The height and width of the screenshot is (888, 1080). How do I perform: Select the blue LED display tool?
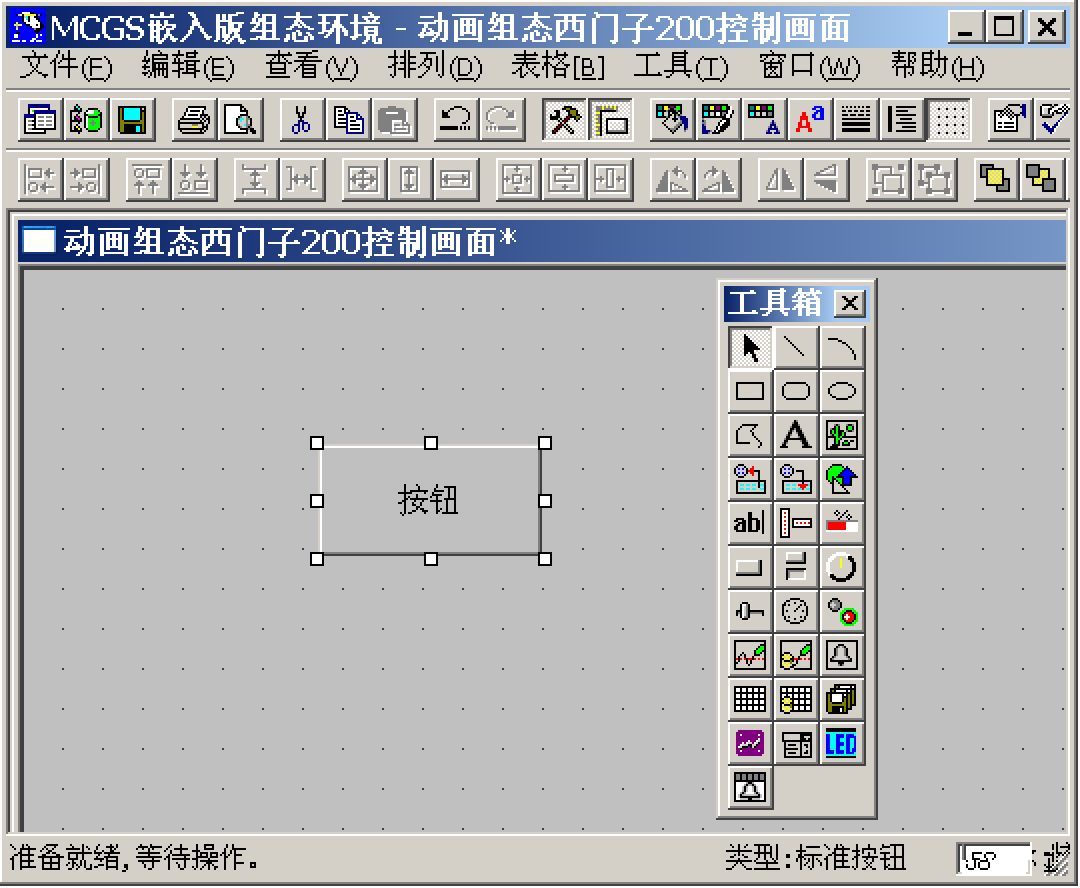[842, 744]
